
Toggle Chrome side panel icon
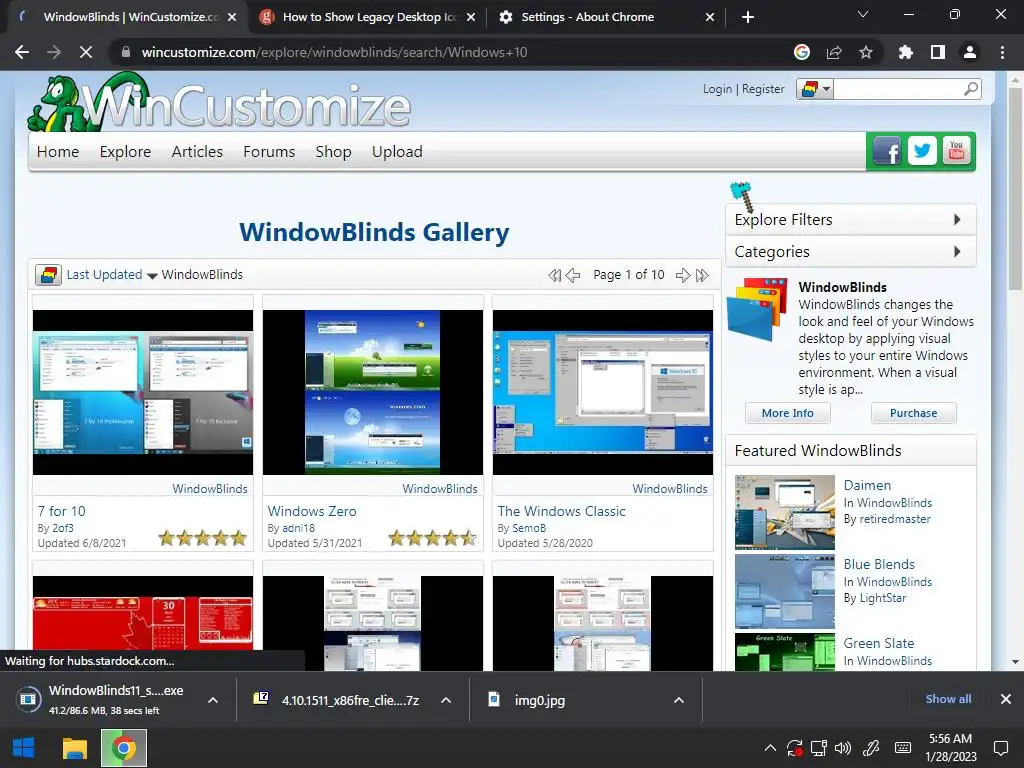tap(938, 52)
